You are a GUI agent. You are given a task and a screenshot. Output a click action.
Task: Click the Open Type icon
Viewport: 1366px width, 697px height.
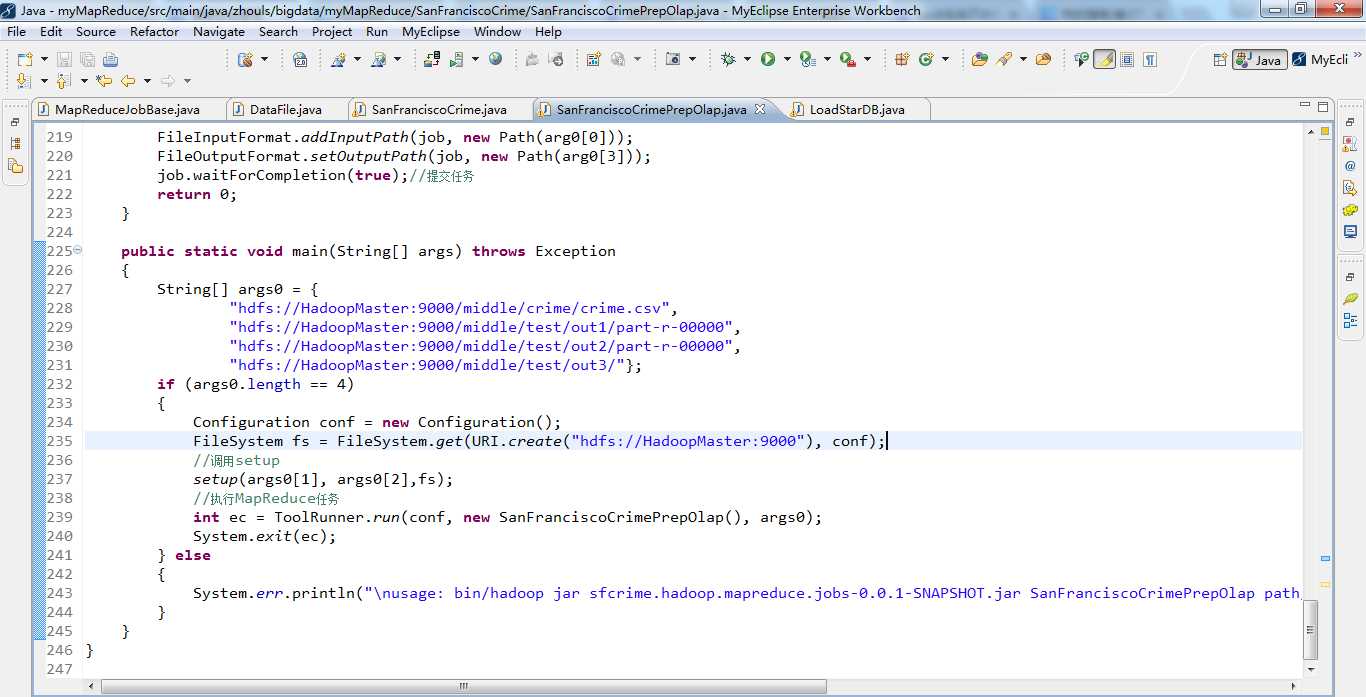pos(979,59)
